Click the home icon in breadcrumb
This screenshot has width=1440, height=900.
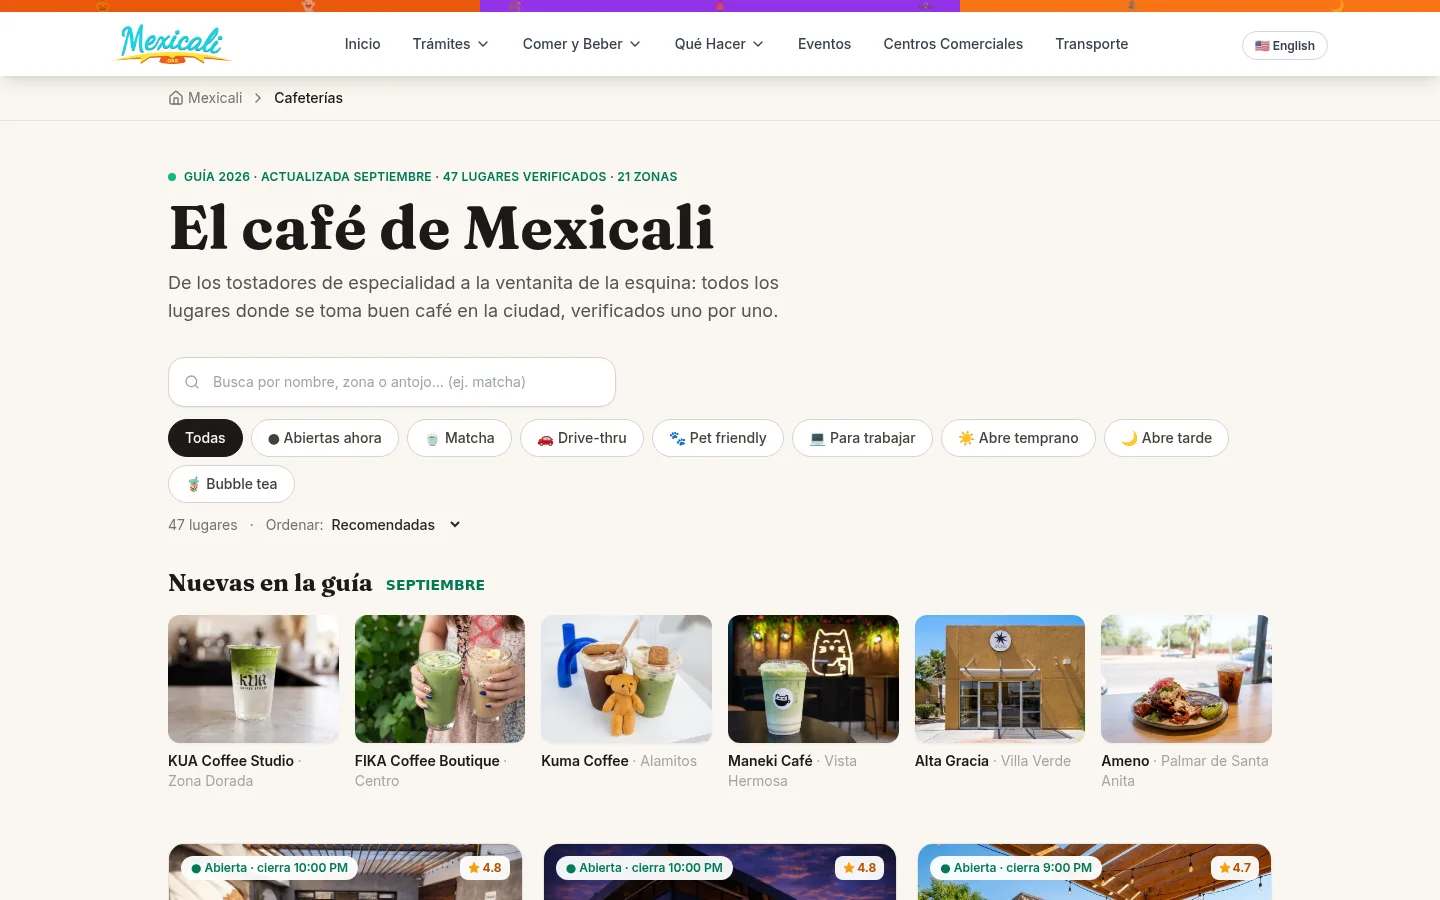[x=176, y=98]
